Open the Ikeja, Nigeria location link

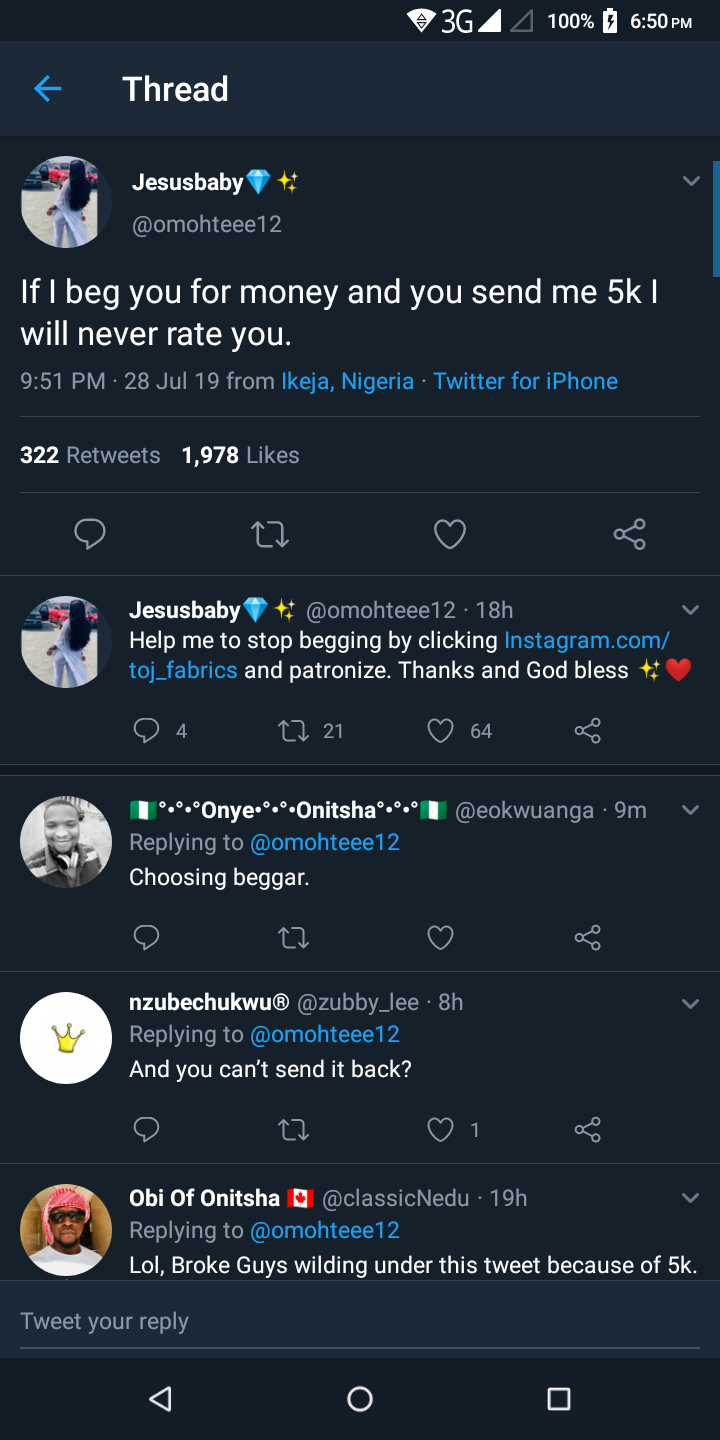coord(347,381)
